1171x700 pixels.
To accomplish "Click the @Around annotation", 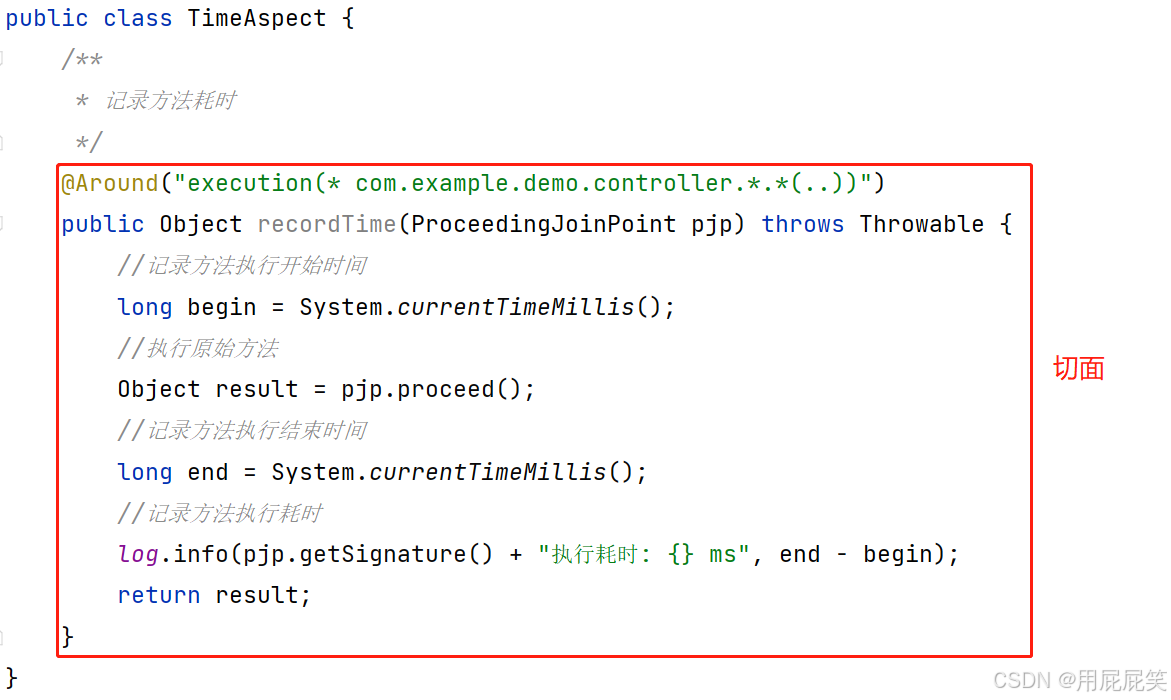I will pos(110,183).
